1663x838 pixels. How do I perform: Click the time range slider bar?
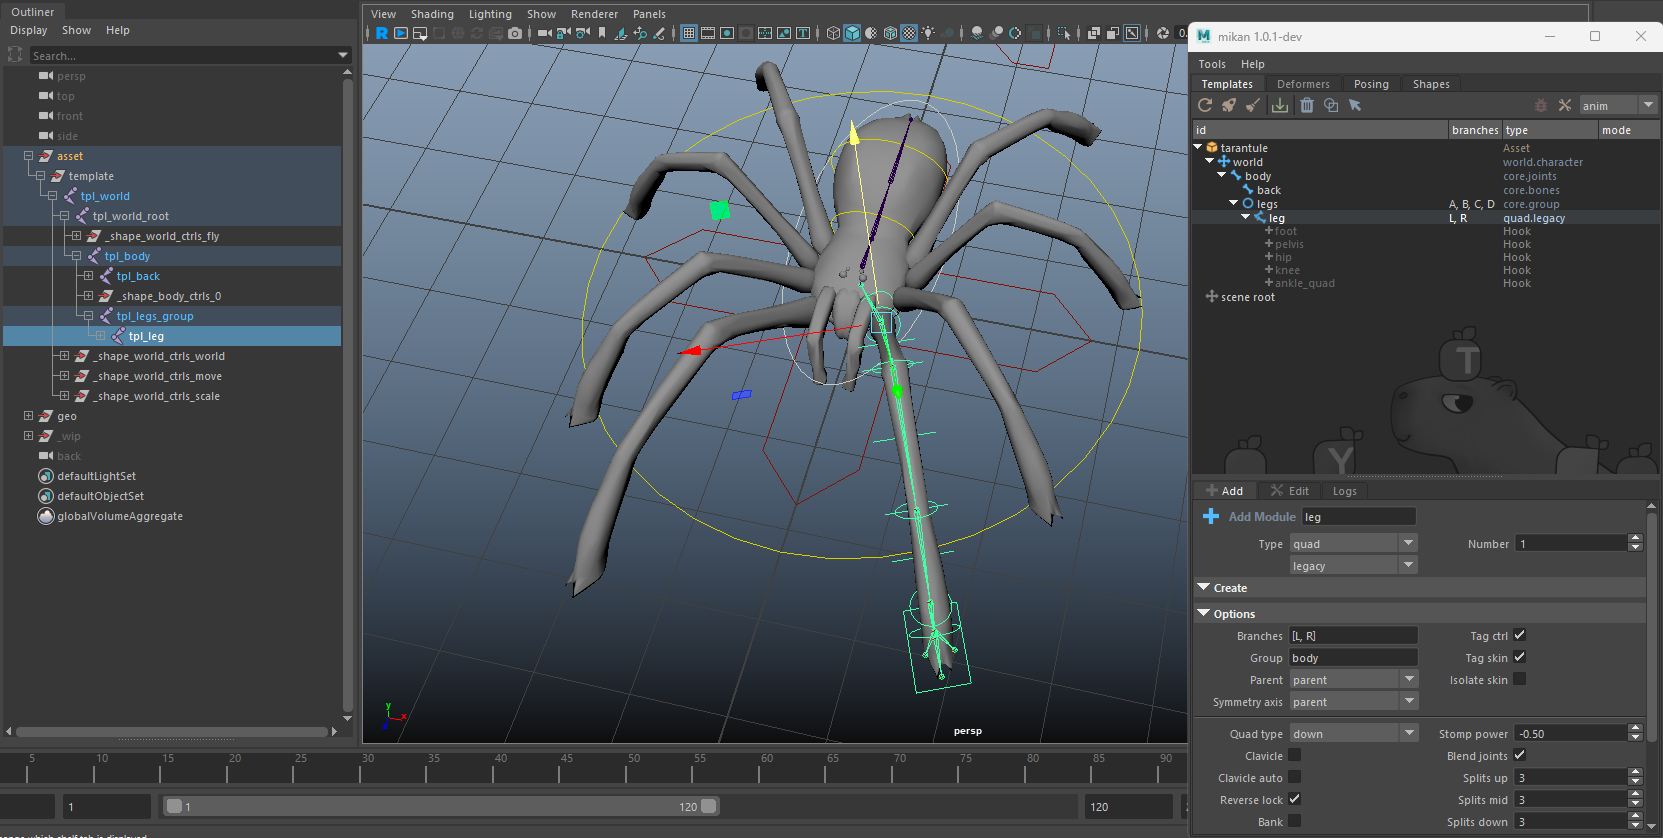click(x=440, y=806)
